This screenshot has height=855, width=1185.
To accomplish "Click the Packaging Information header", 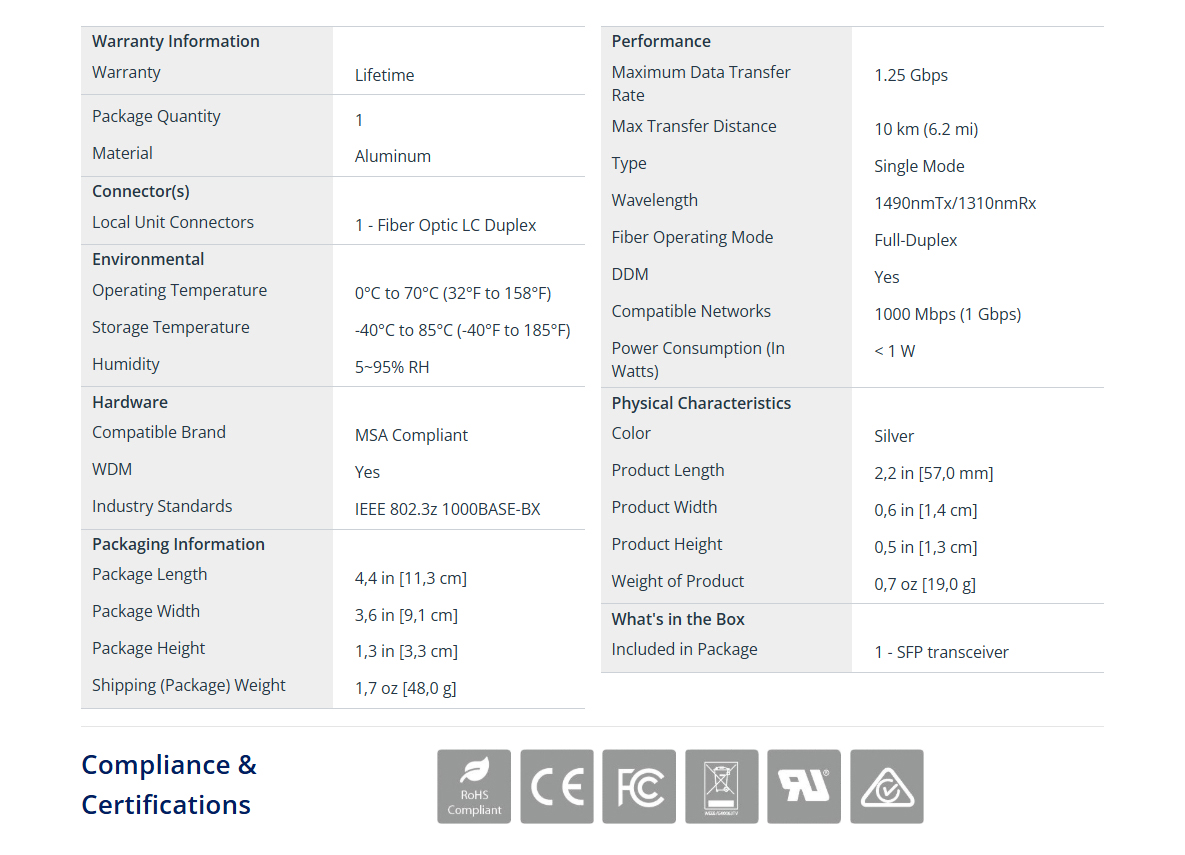I will point(178,544).
